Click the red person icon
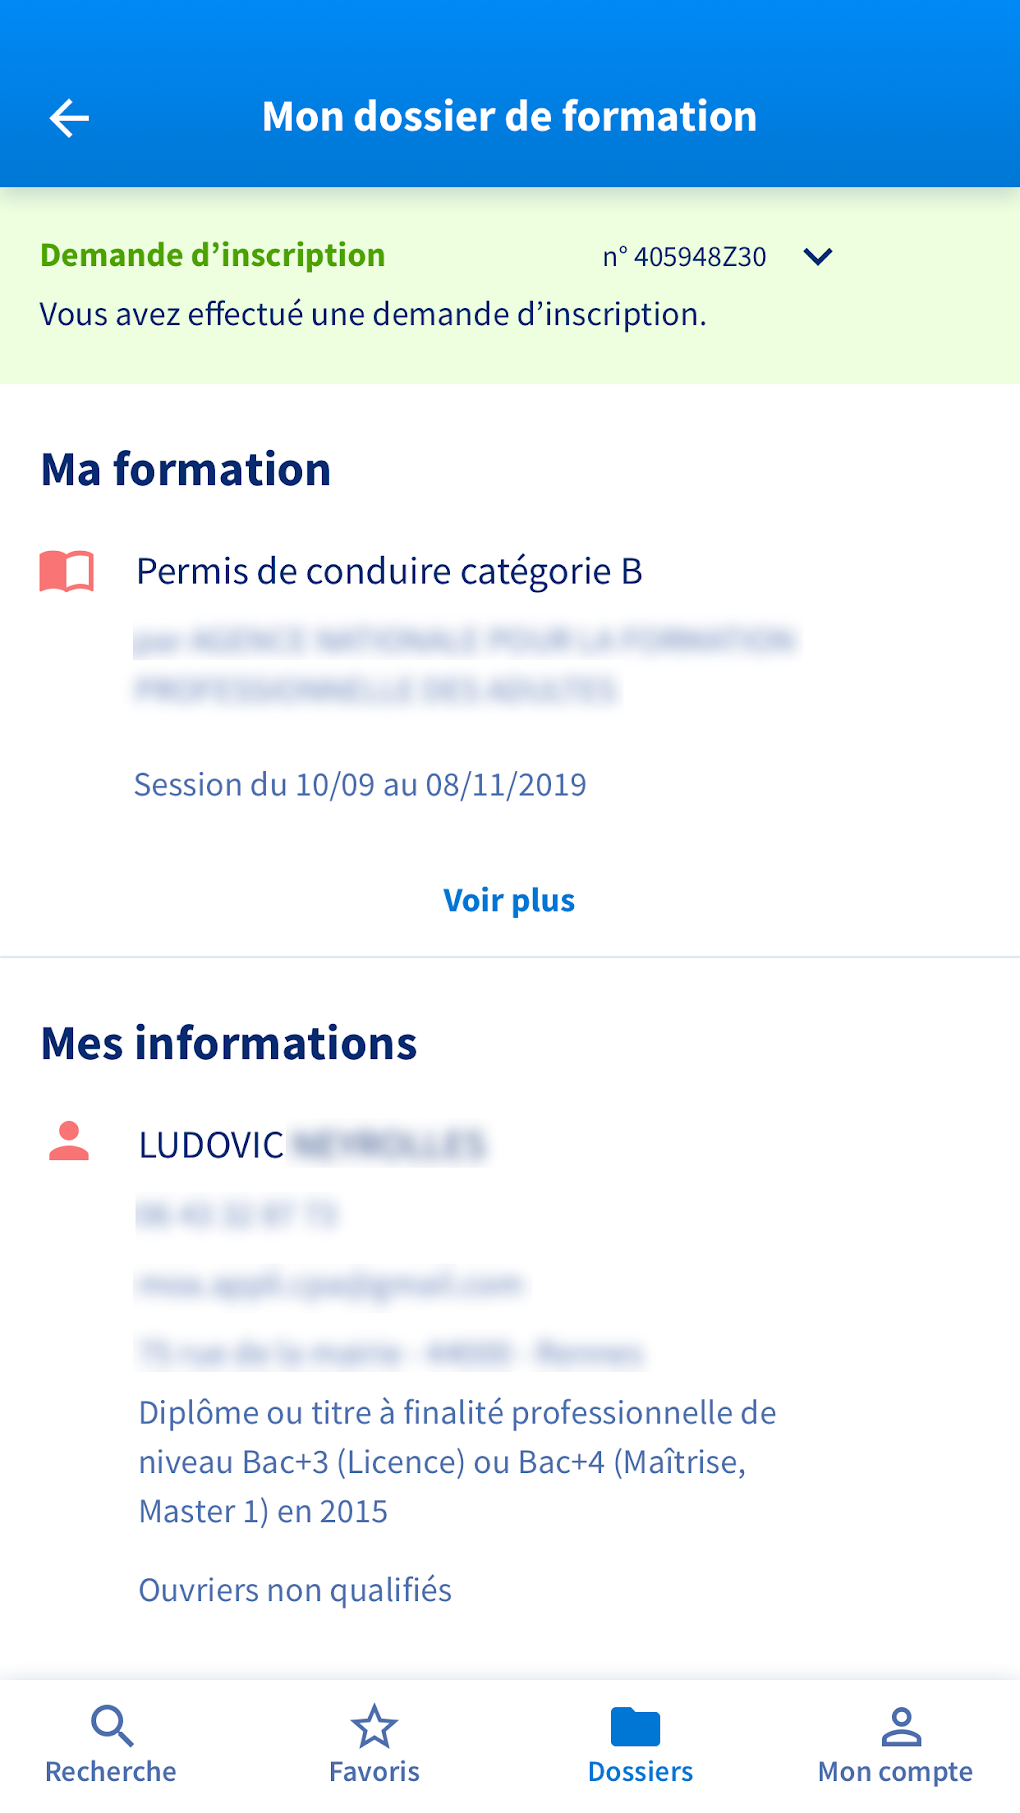The image size is (1020, 1813). coord(69,1142)
